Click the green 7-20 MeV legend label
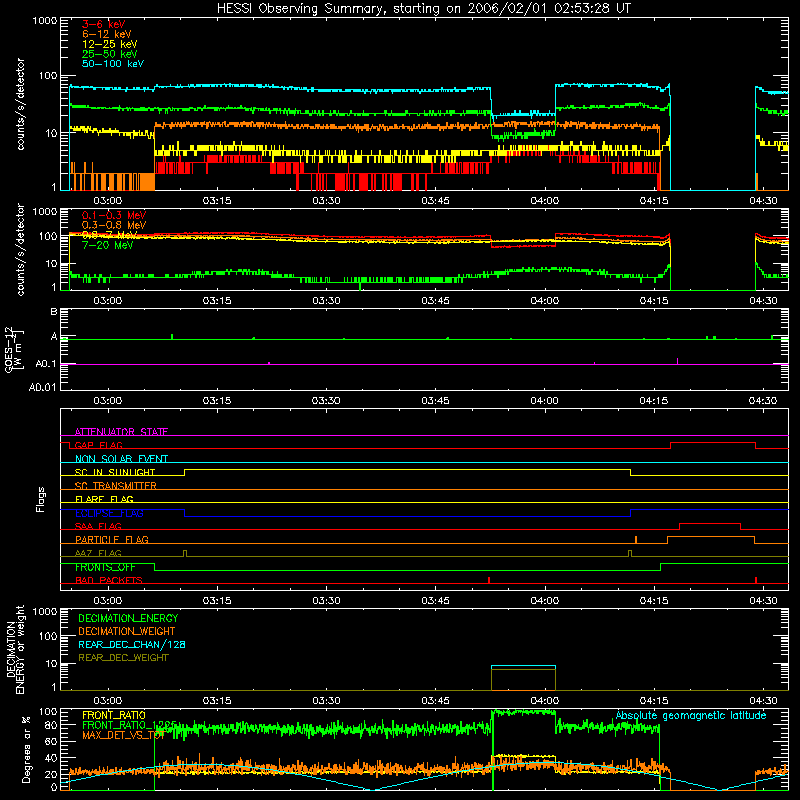This screenshot has height=800, width=800. coord(107,245)
